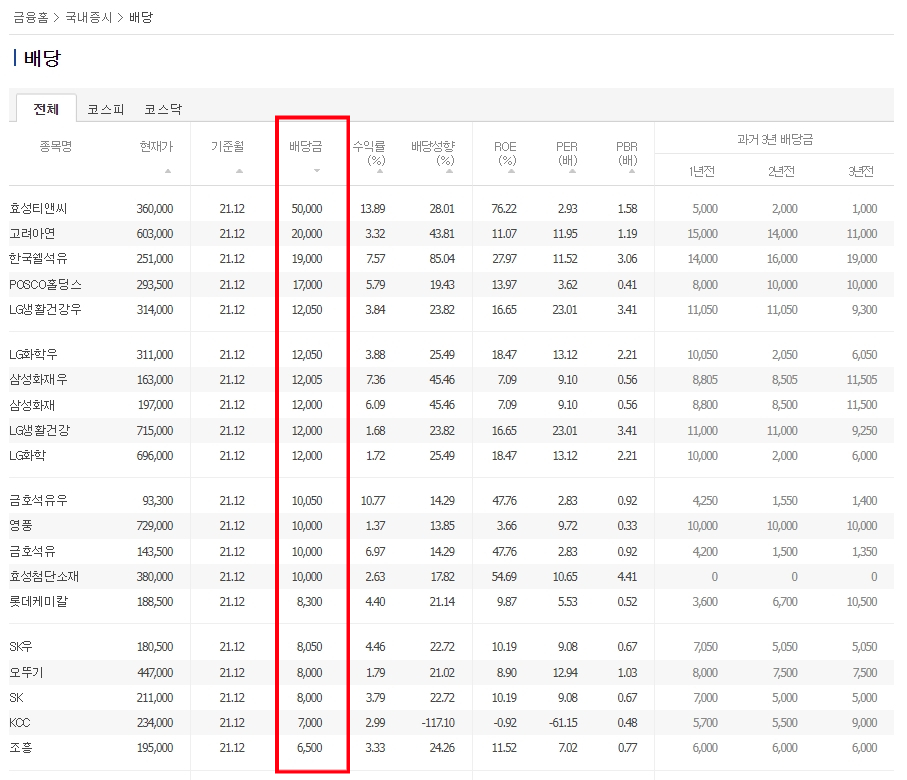Select 효성티앤씨 ROE value 76.22

click(504, 208)
